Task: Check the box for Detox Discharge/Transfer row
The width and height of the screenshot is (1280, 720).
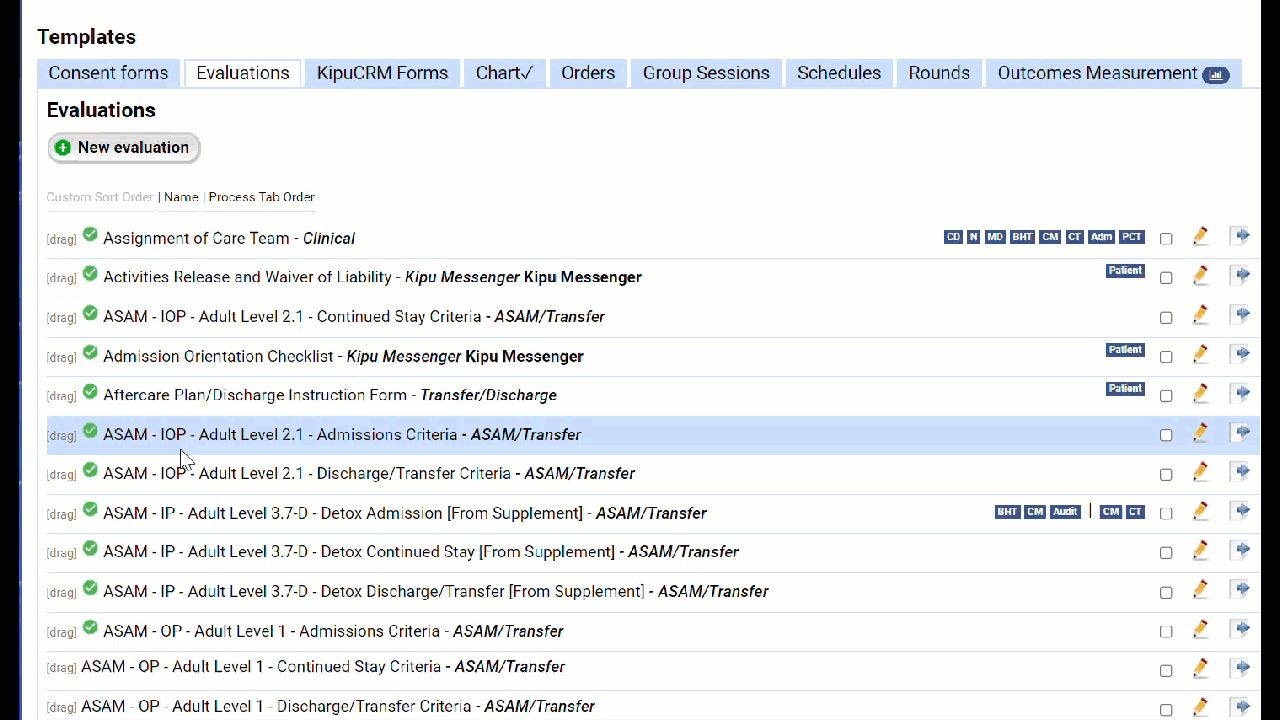Action: (1166, 592)
